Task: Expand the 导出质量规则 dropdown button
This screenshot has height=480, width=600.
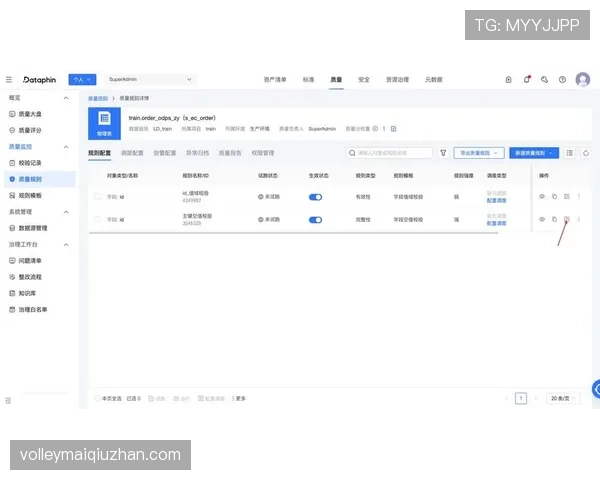Action: [479, 153]
